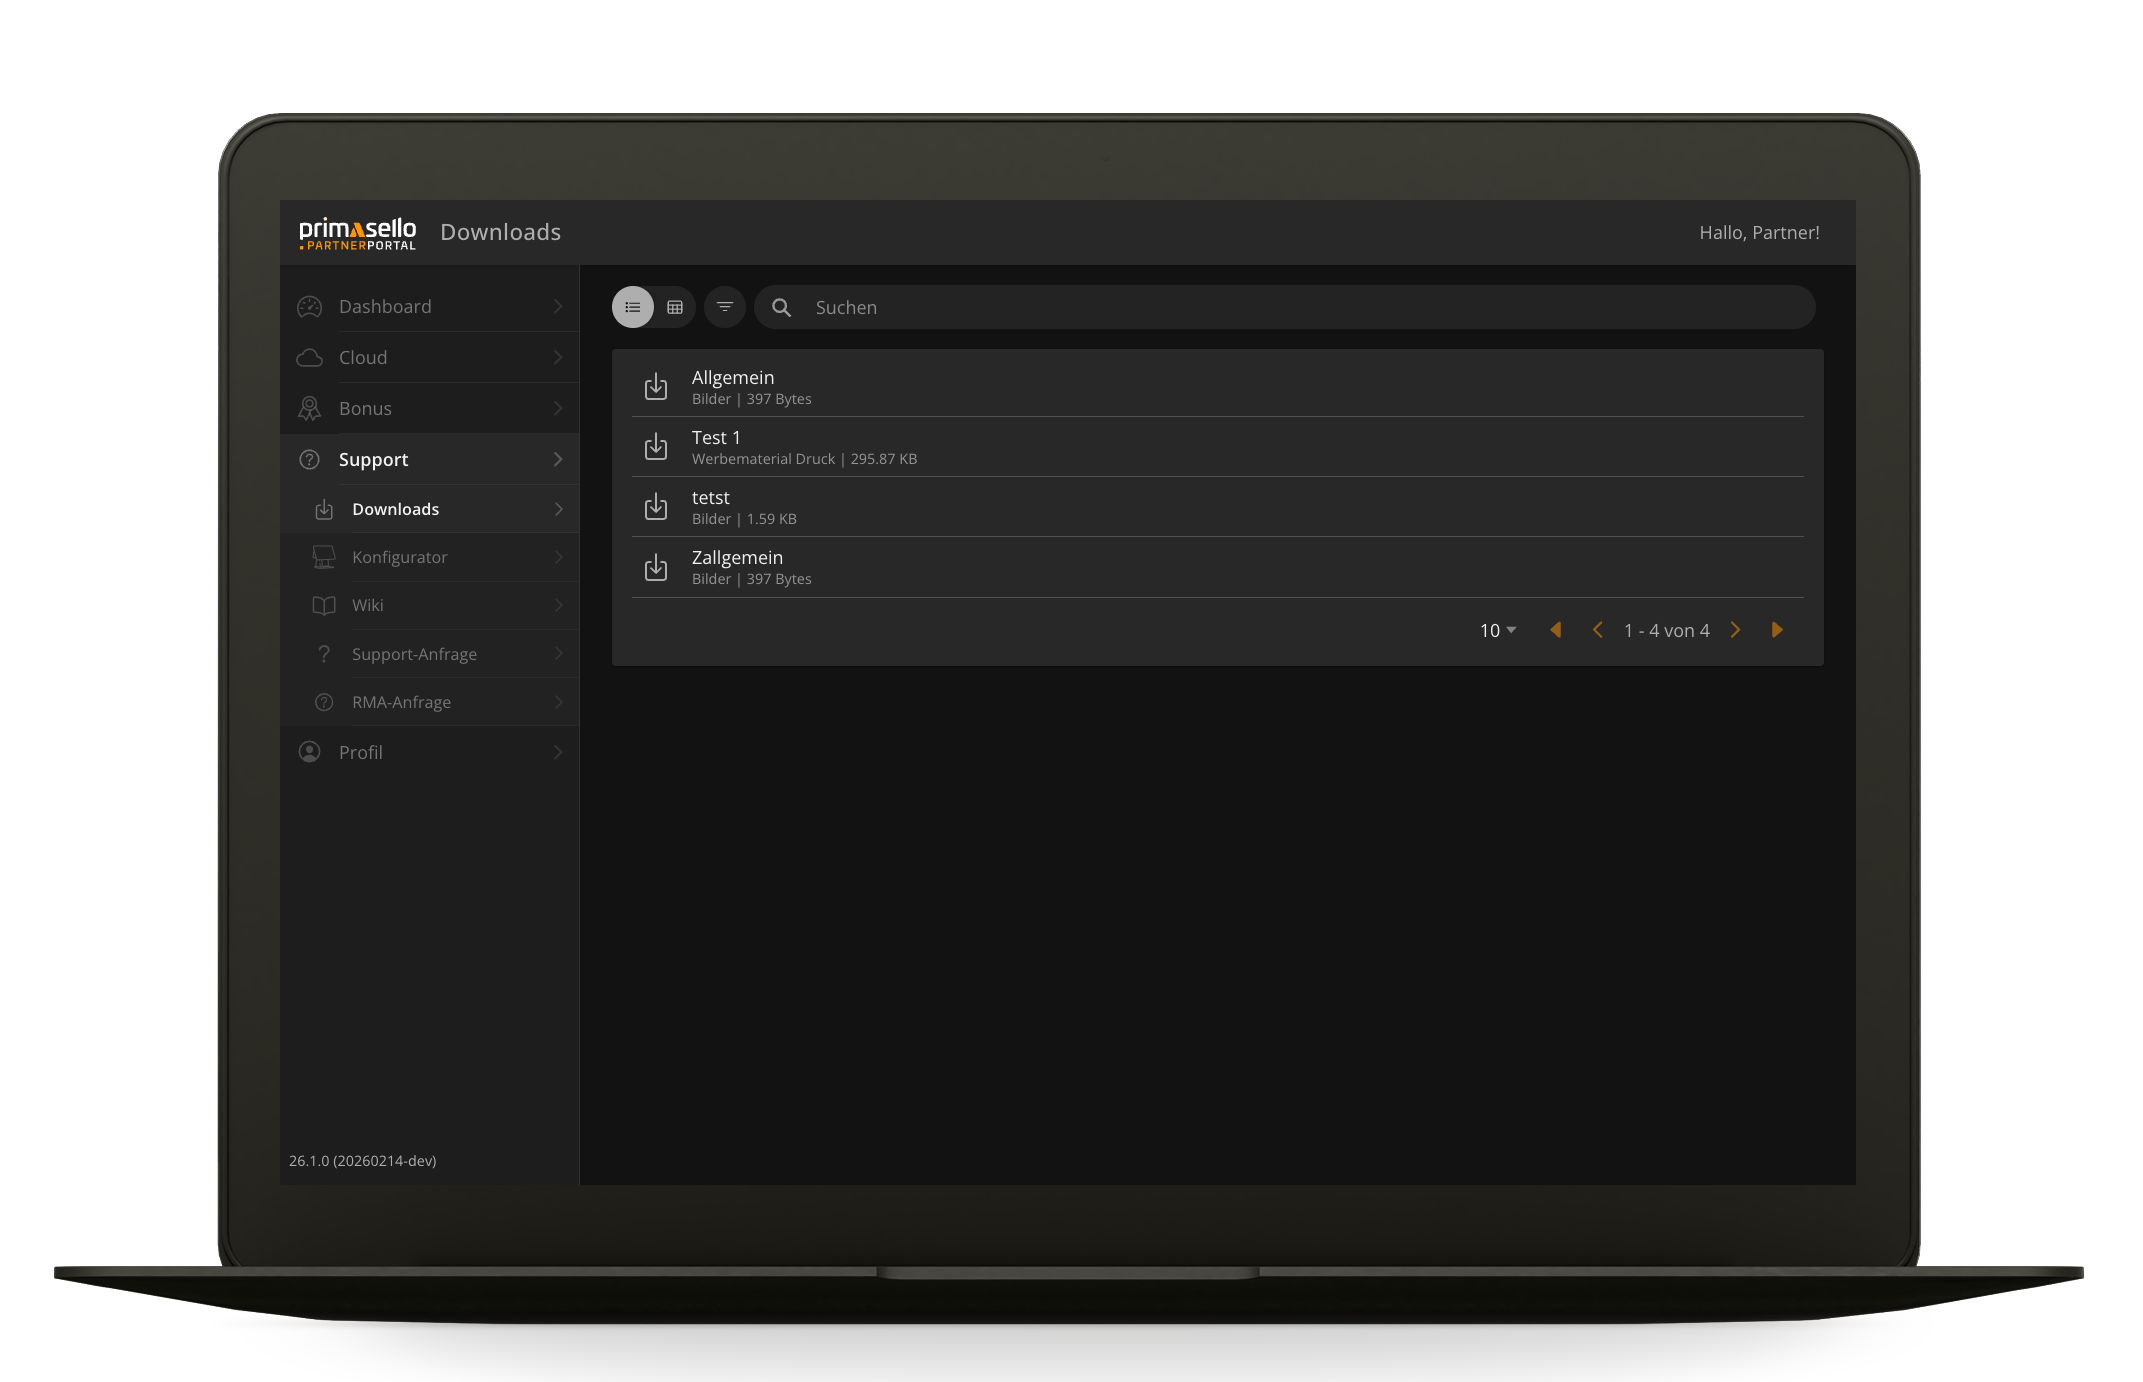Go to the last page arrow
The image size is (2143, 1382).
tap(1777, 630)
